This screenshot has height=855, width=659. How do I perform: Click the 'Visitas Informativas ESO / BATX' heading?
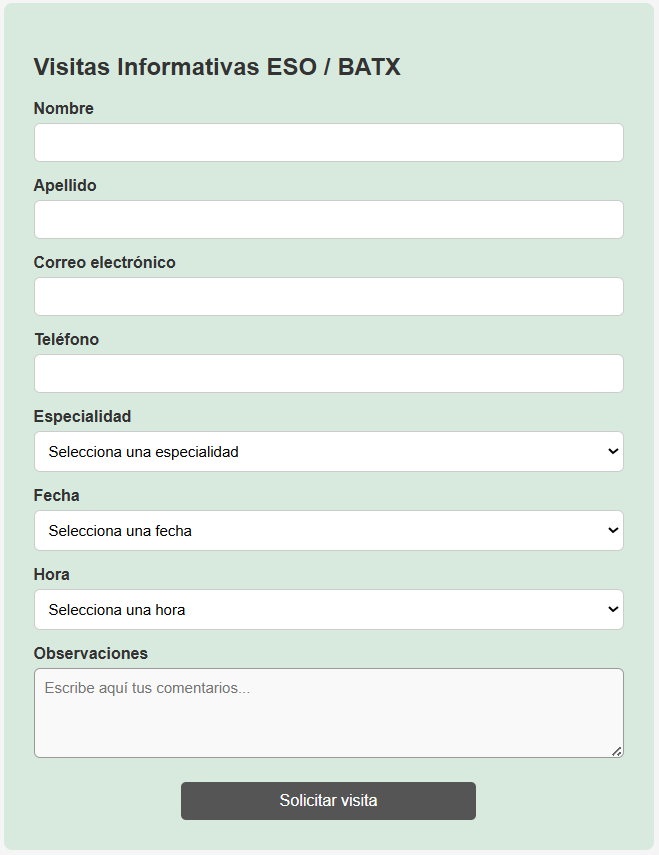tap(217, 67)
